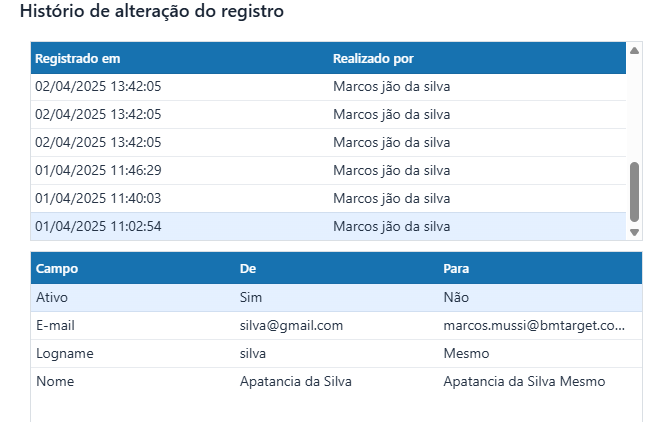Select the "Ativo" field row
The height and width of the screenshot is (422, 664).
coord(52,297)
